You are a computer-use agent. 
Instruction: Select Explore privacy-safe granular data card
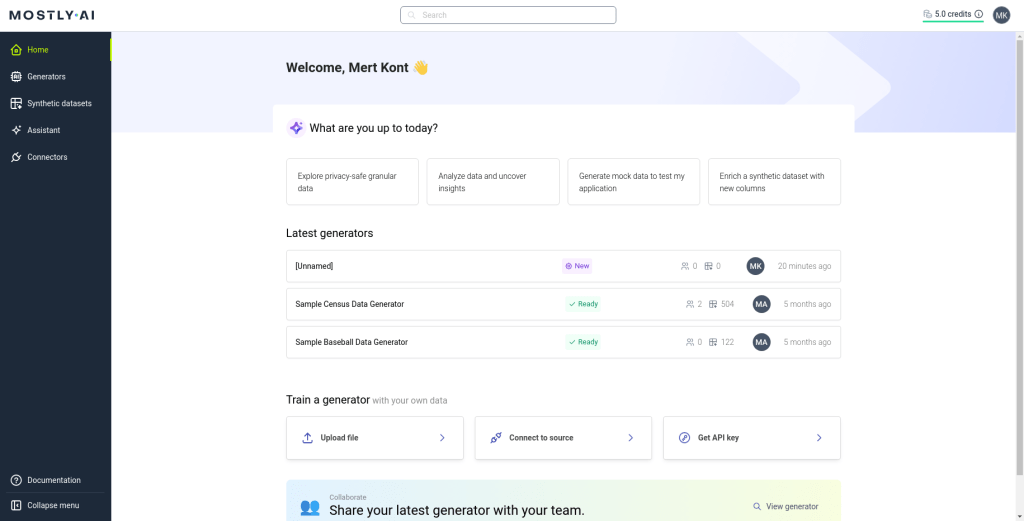(353, 182)
